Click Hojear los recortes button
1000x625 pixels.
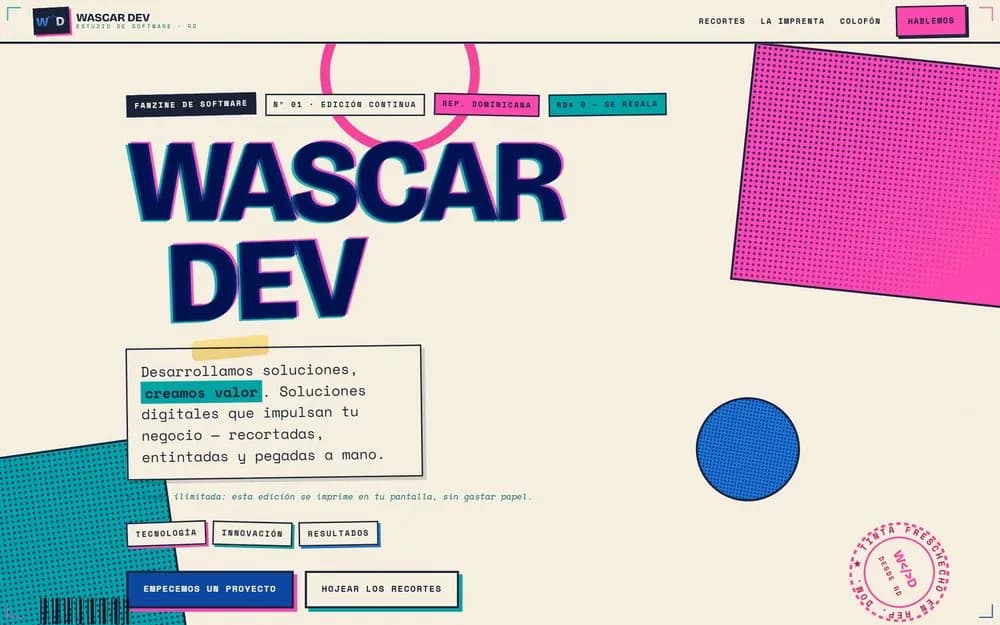(381, 589)
